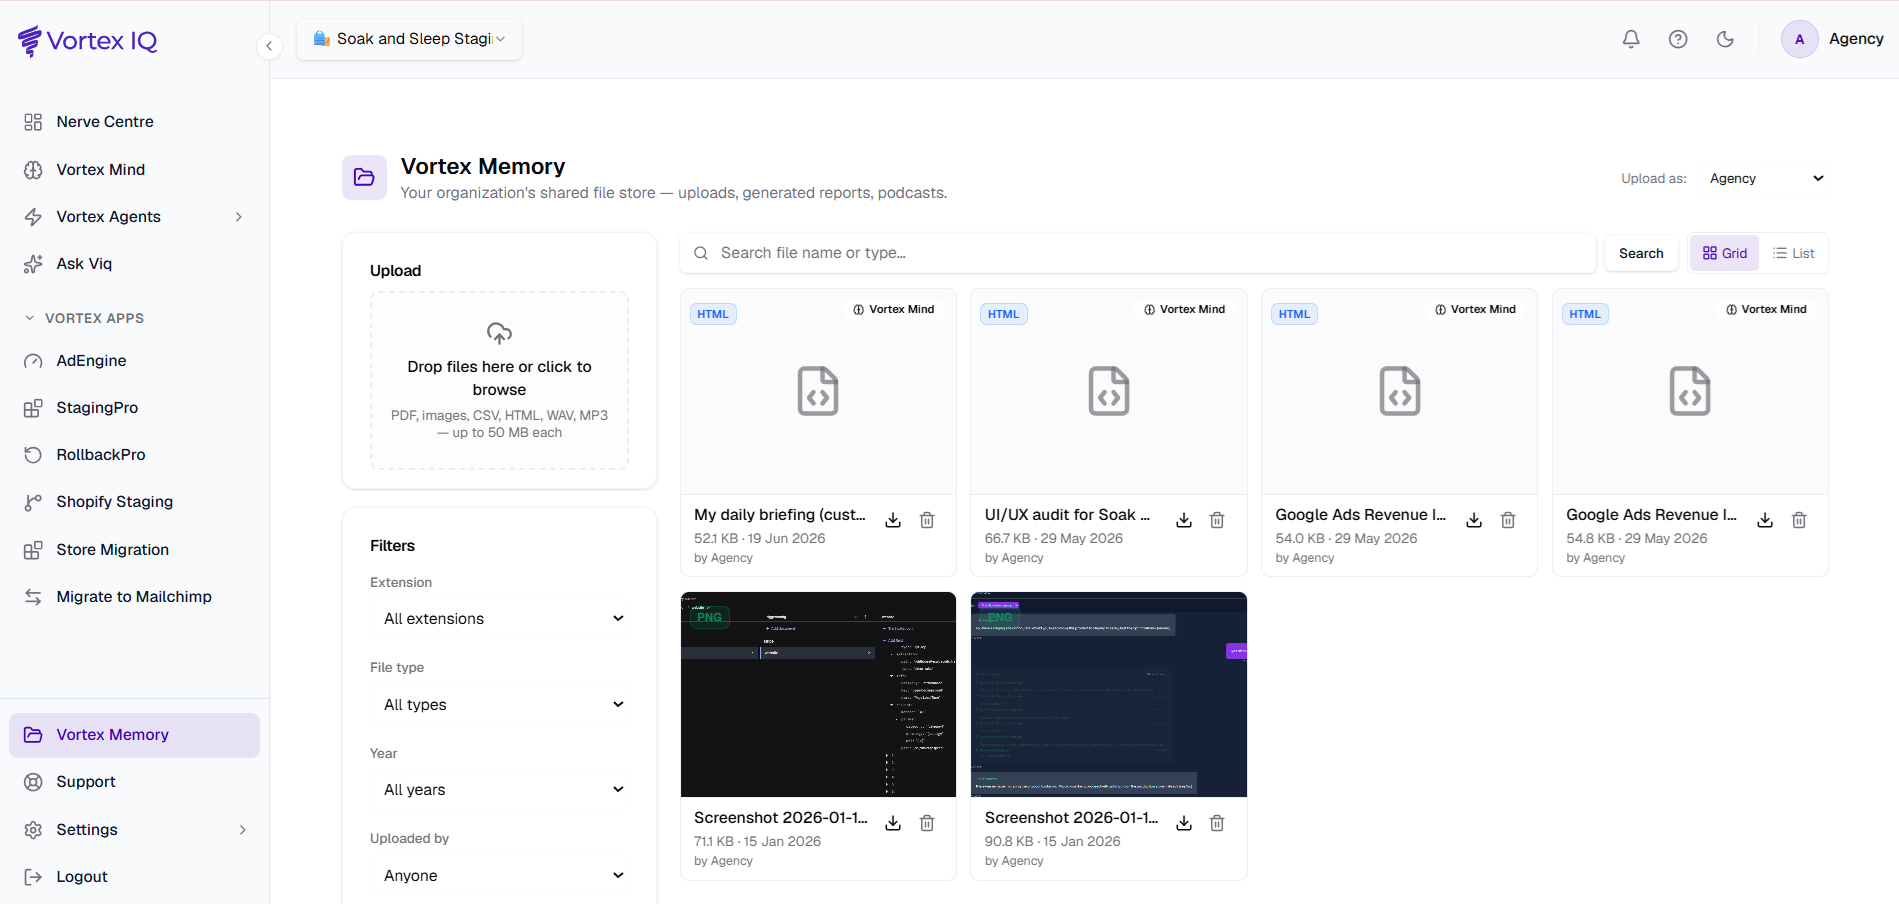Screen dimensions: 1899x904
Task: Download UI/UX audit for Soak file
Action: (x=1184, y=520)
